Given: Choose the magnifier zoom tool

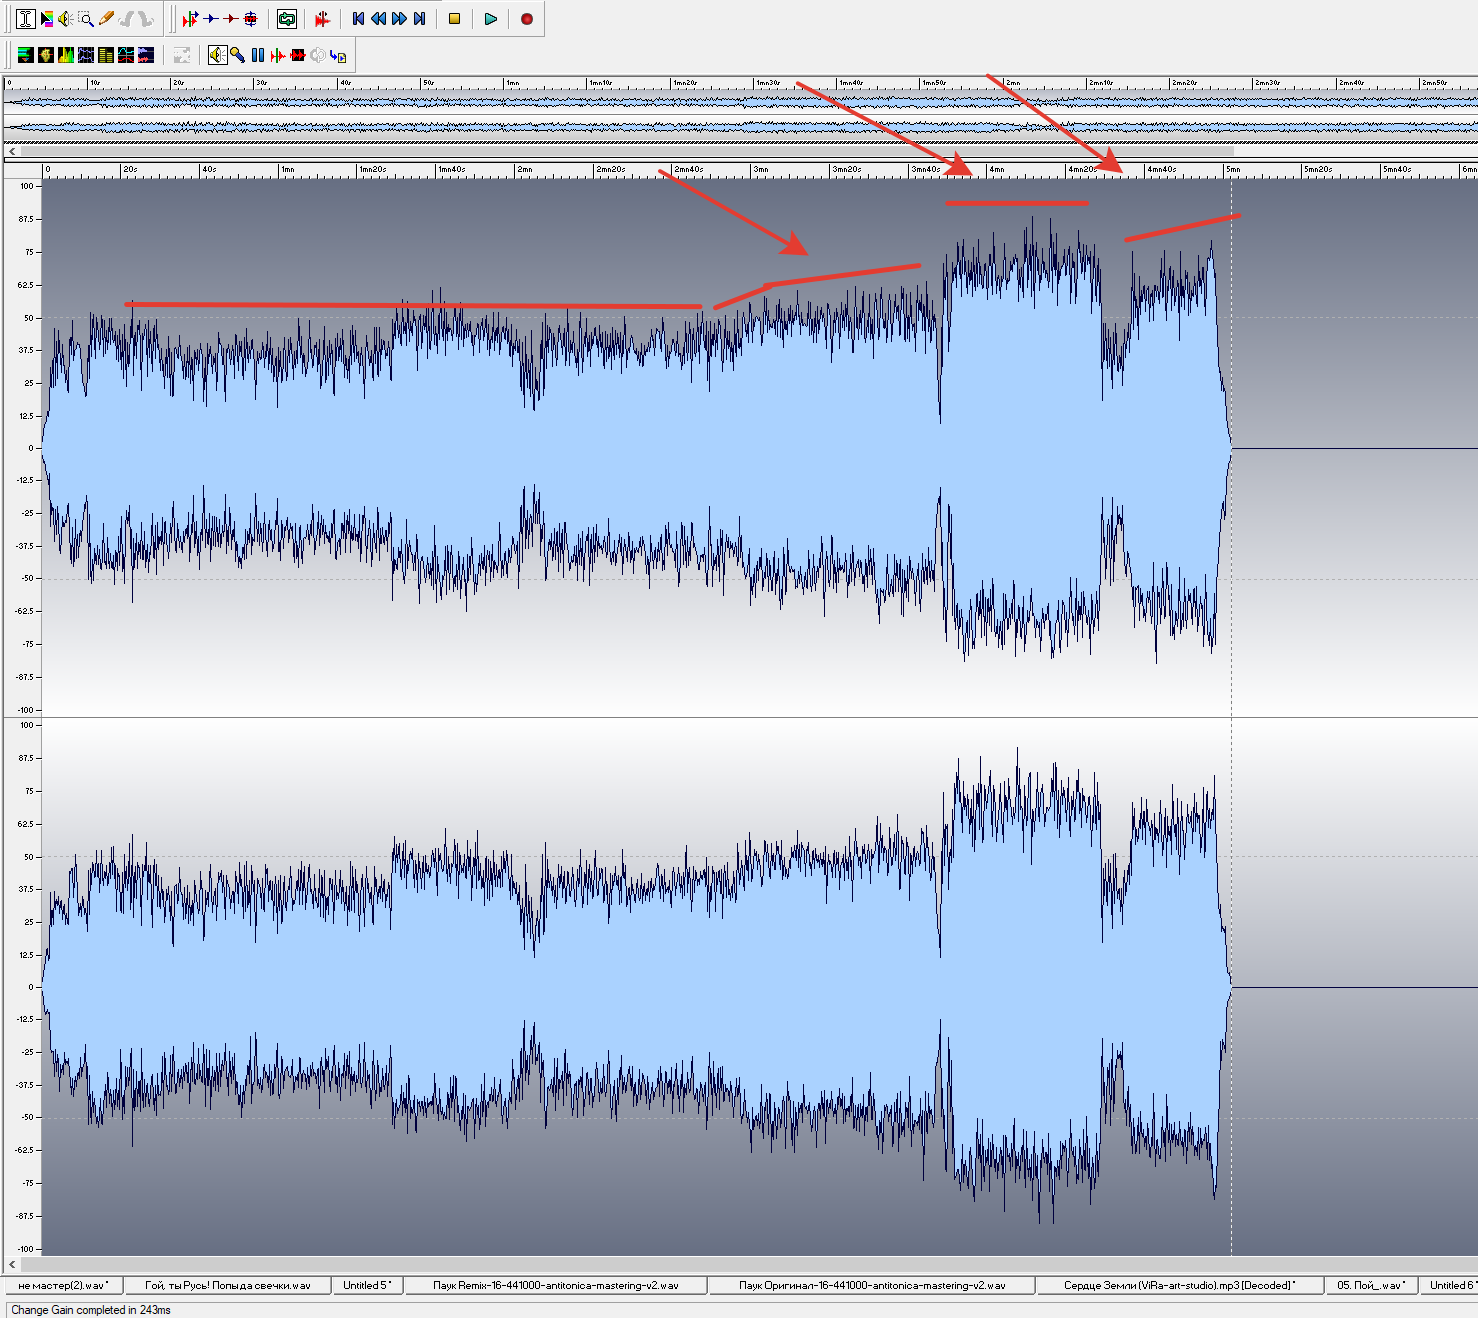Looking at the screenshot, I should click(86, 19).
